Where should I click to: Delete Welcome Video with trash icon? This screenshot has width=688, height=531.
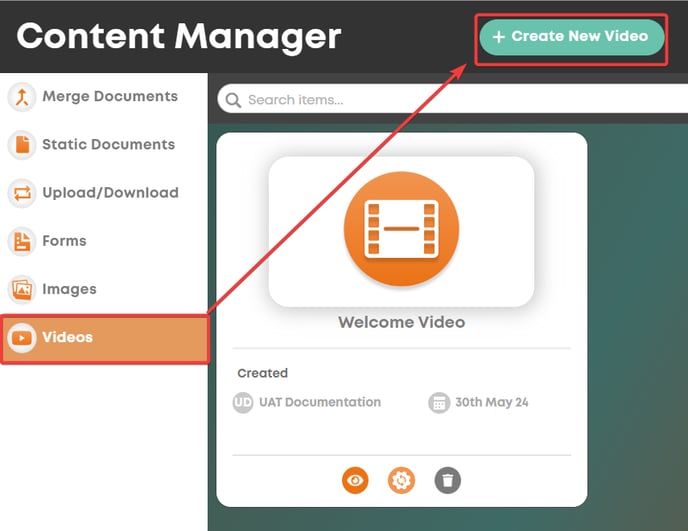pos(448,481)
